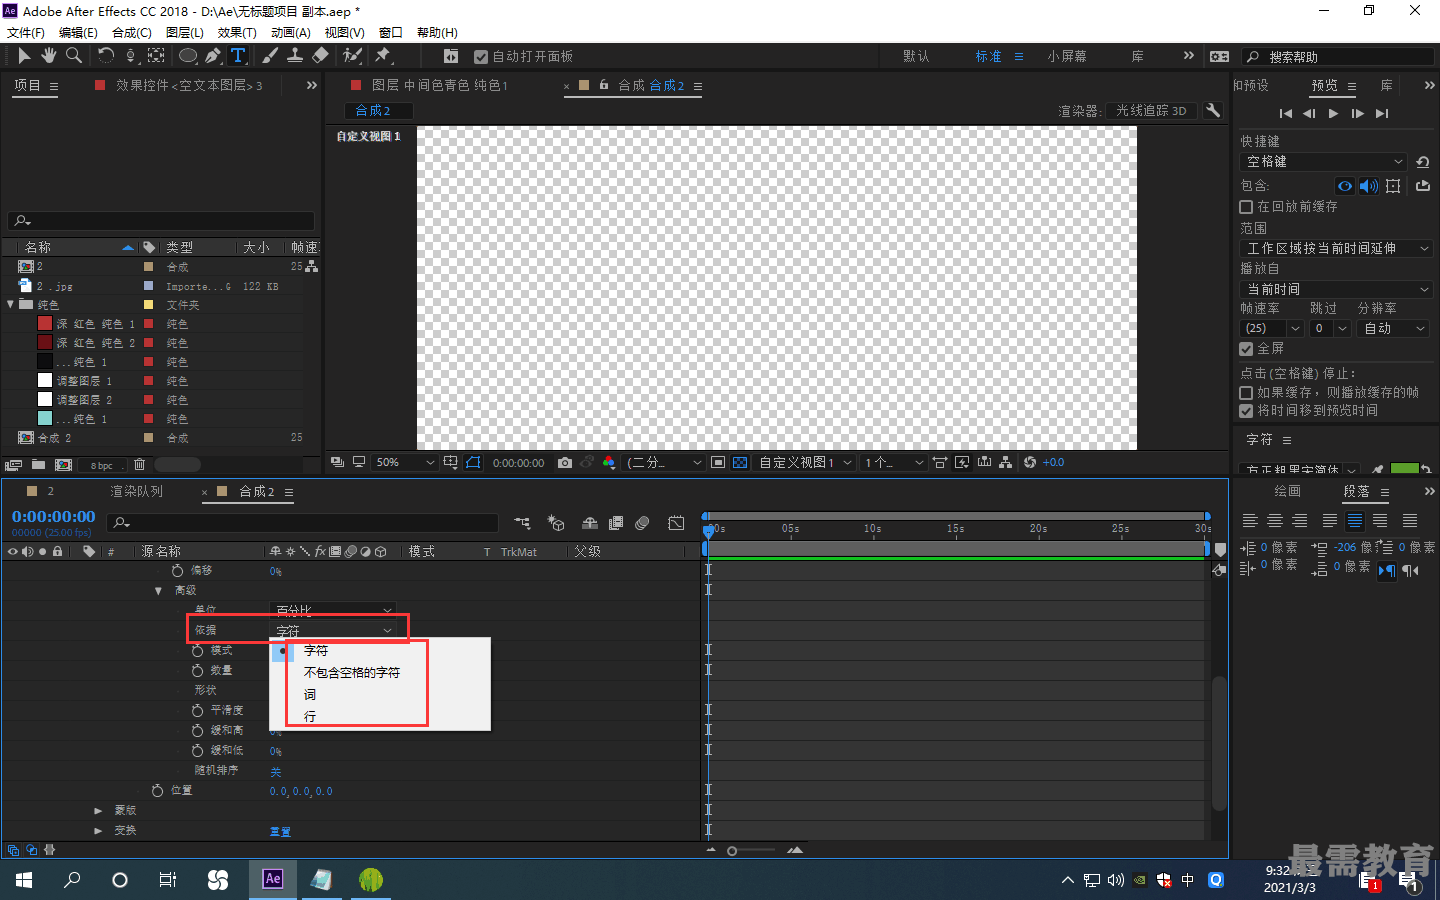1440x900 pixels.
Task: Switch to the 绘画 panel tab
Action: (x=1287, y=491)
